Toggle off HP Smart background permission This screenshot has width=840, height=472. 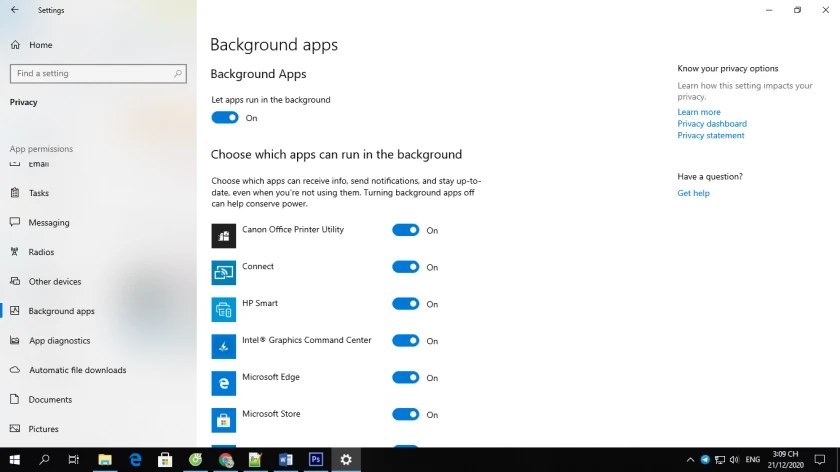tap(406, 304)
